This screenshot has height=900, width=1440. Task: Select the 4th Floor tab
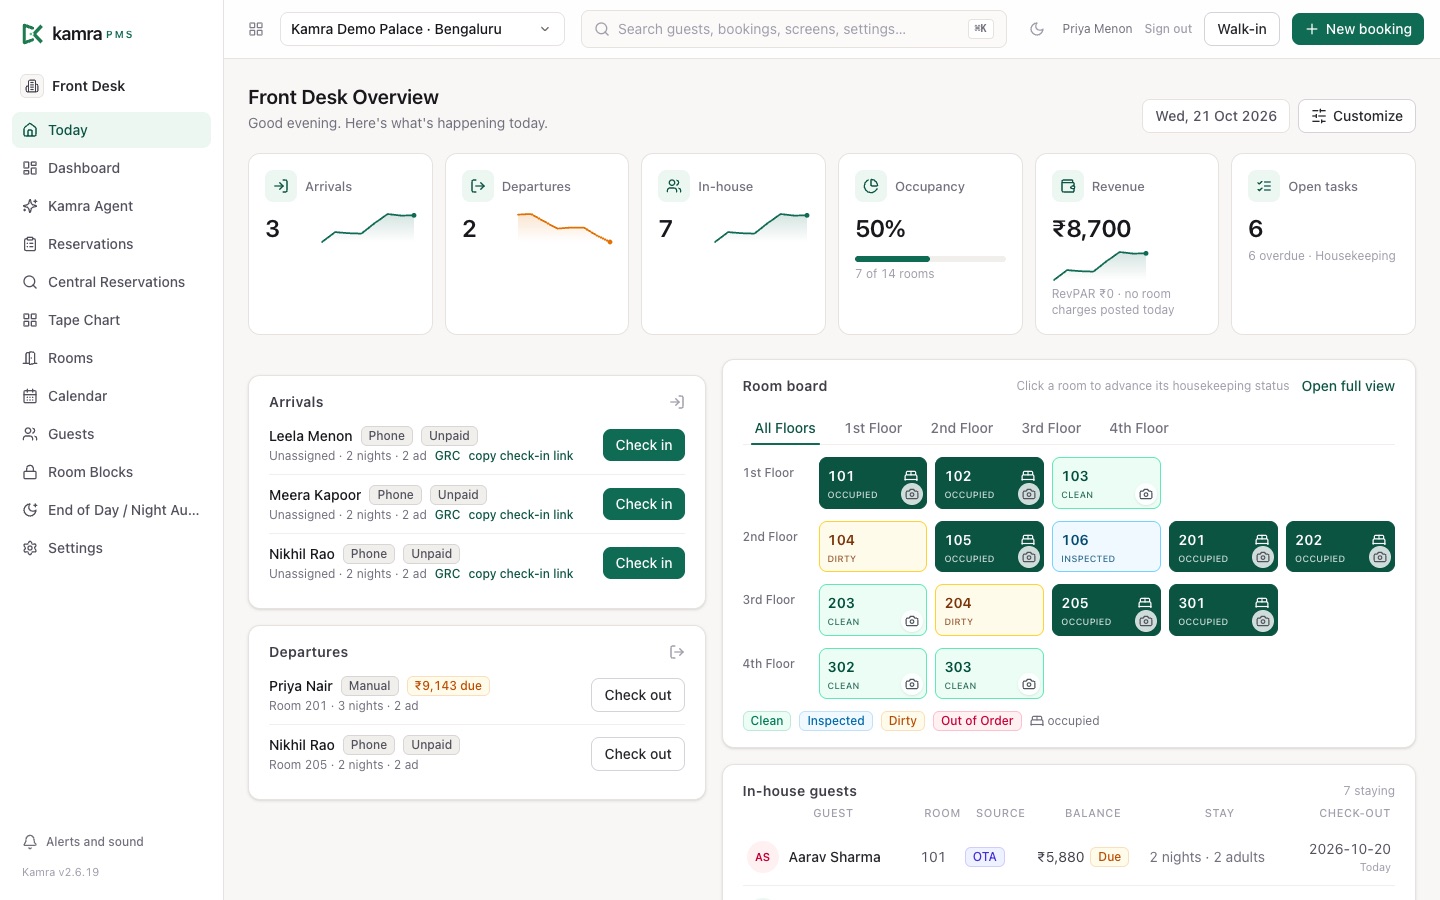coord(1138,428)
